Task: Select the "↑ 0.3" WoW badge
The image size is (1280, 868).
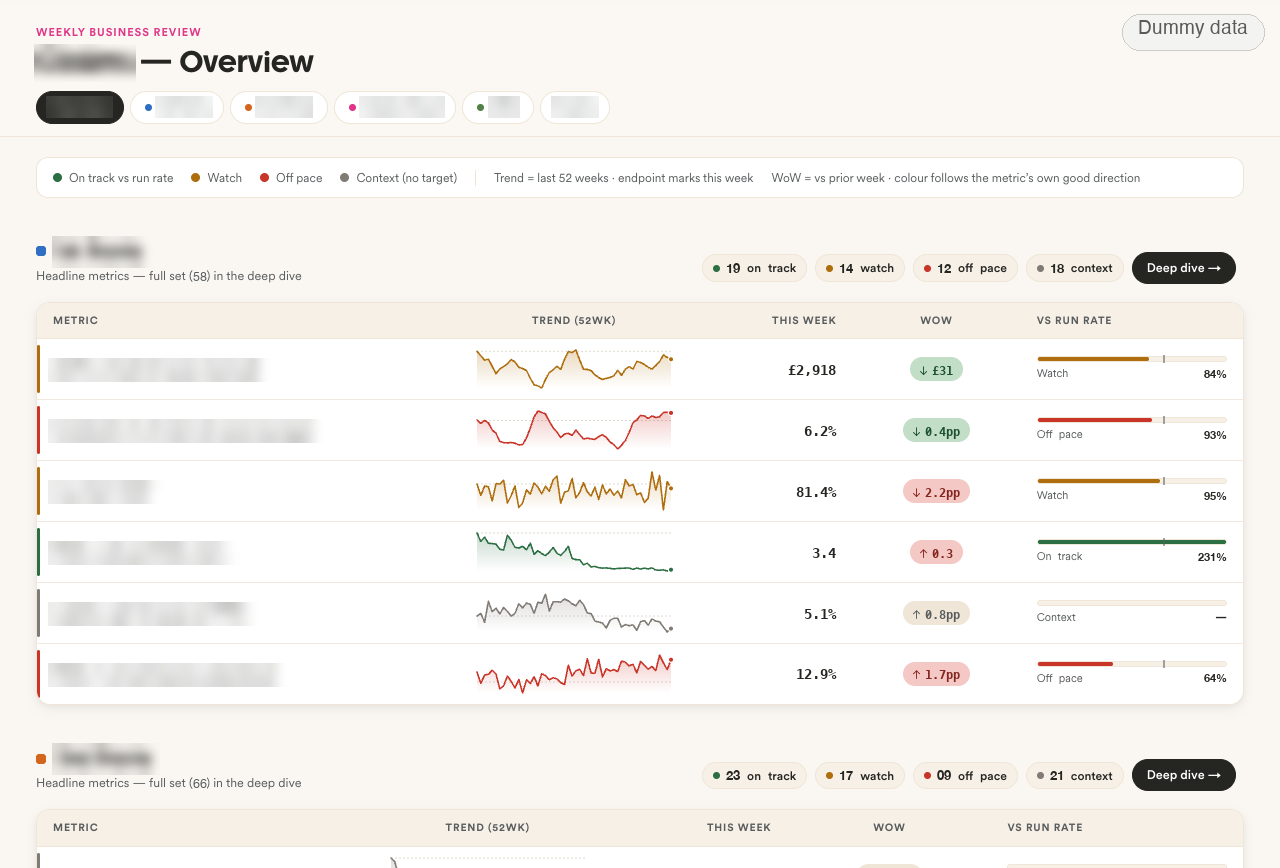Action: pos(936,553)
